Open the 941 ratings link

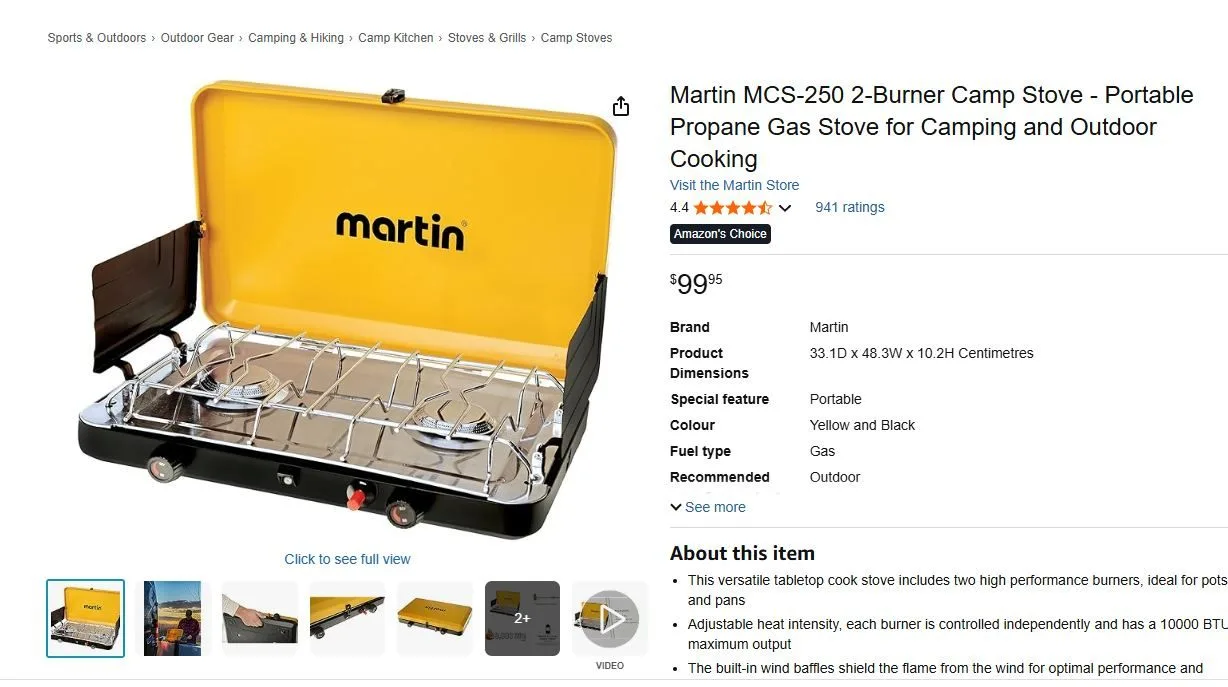(850, 207)
